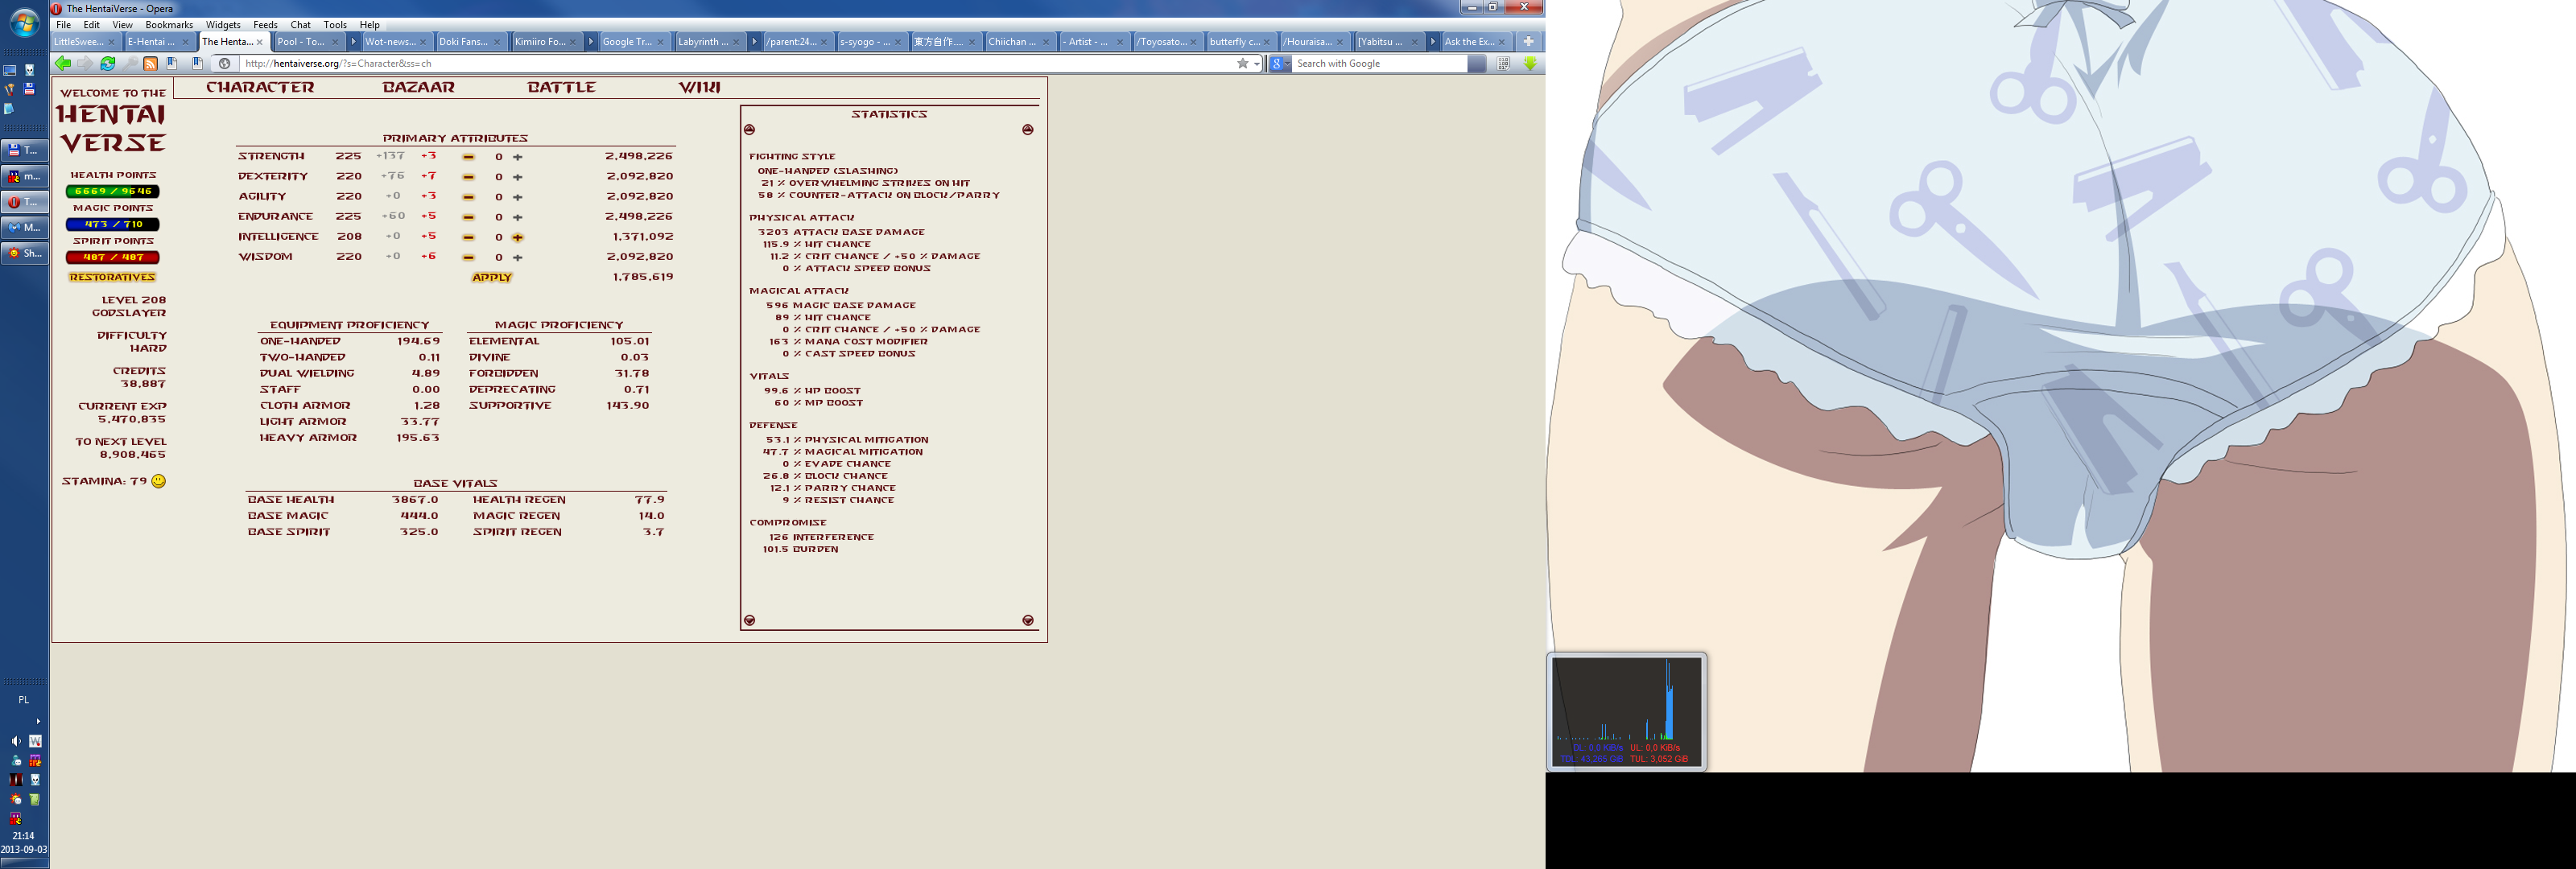Click the HentaiVerse logo text
The image size is (2576, 869).
tap(112, 129)
